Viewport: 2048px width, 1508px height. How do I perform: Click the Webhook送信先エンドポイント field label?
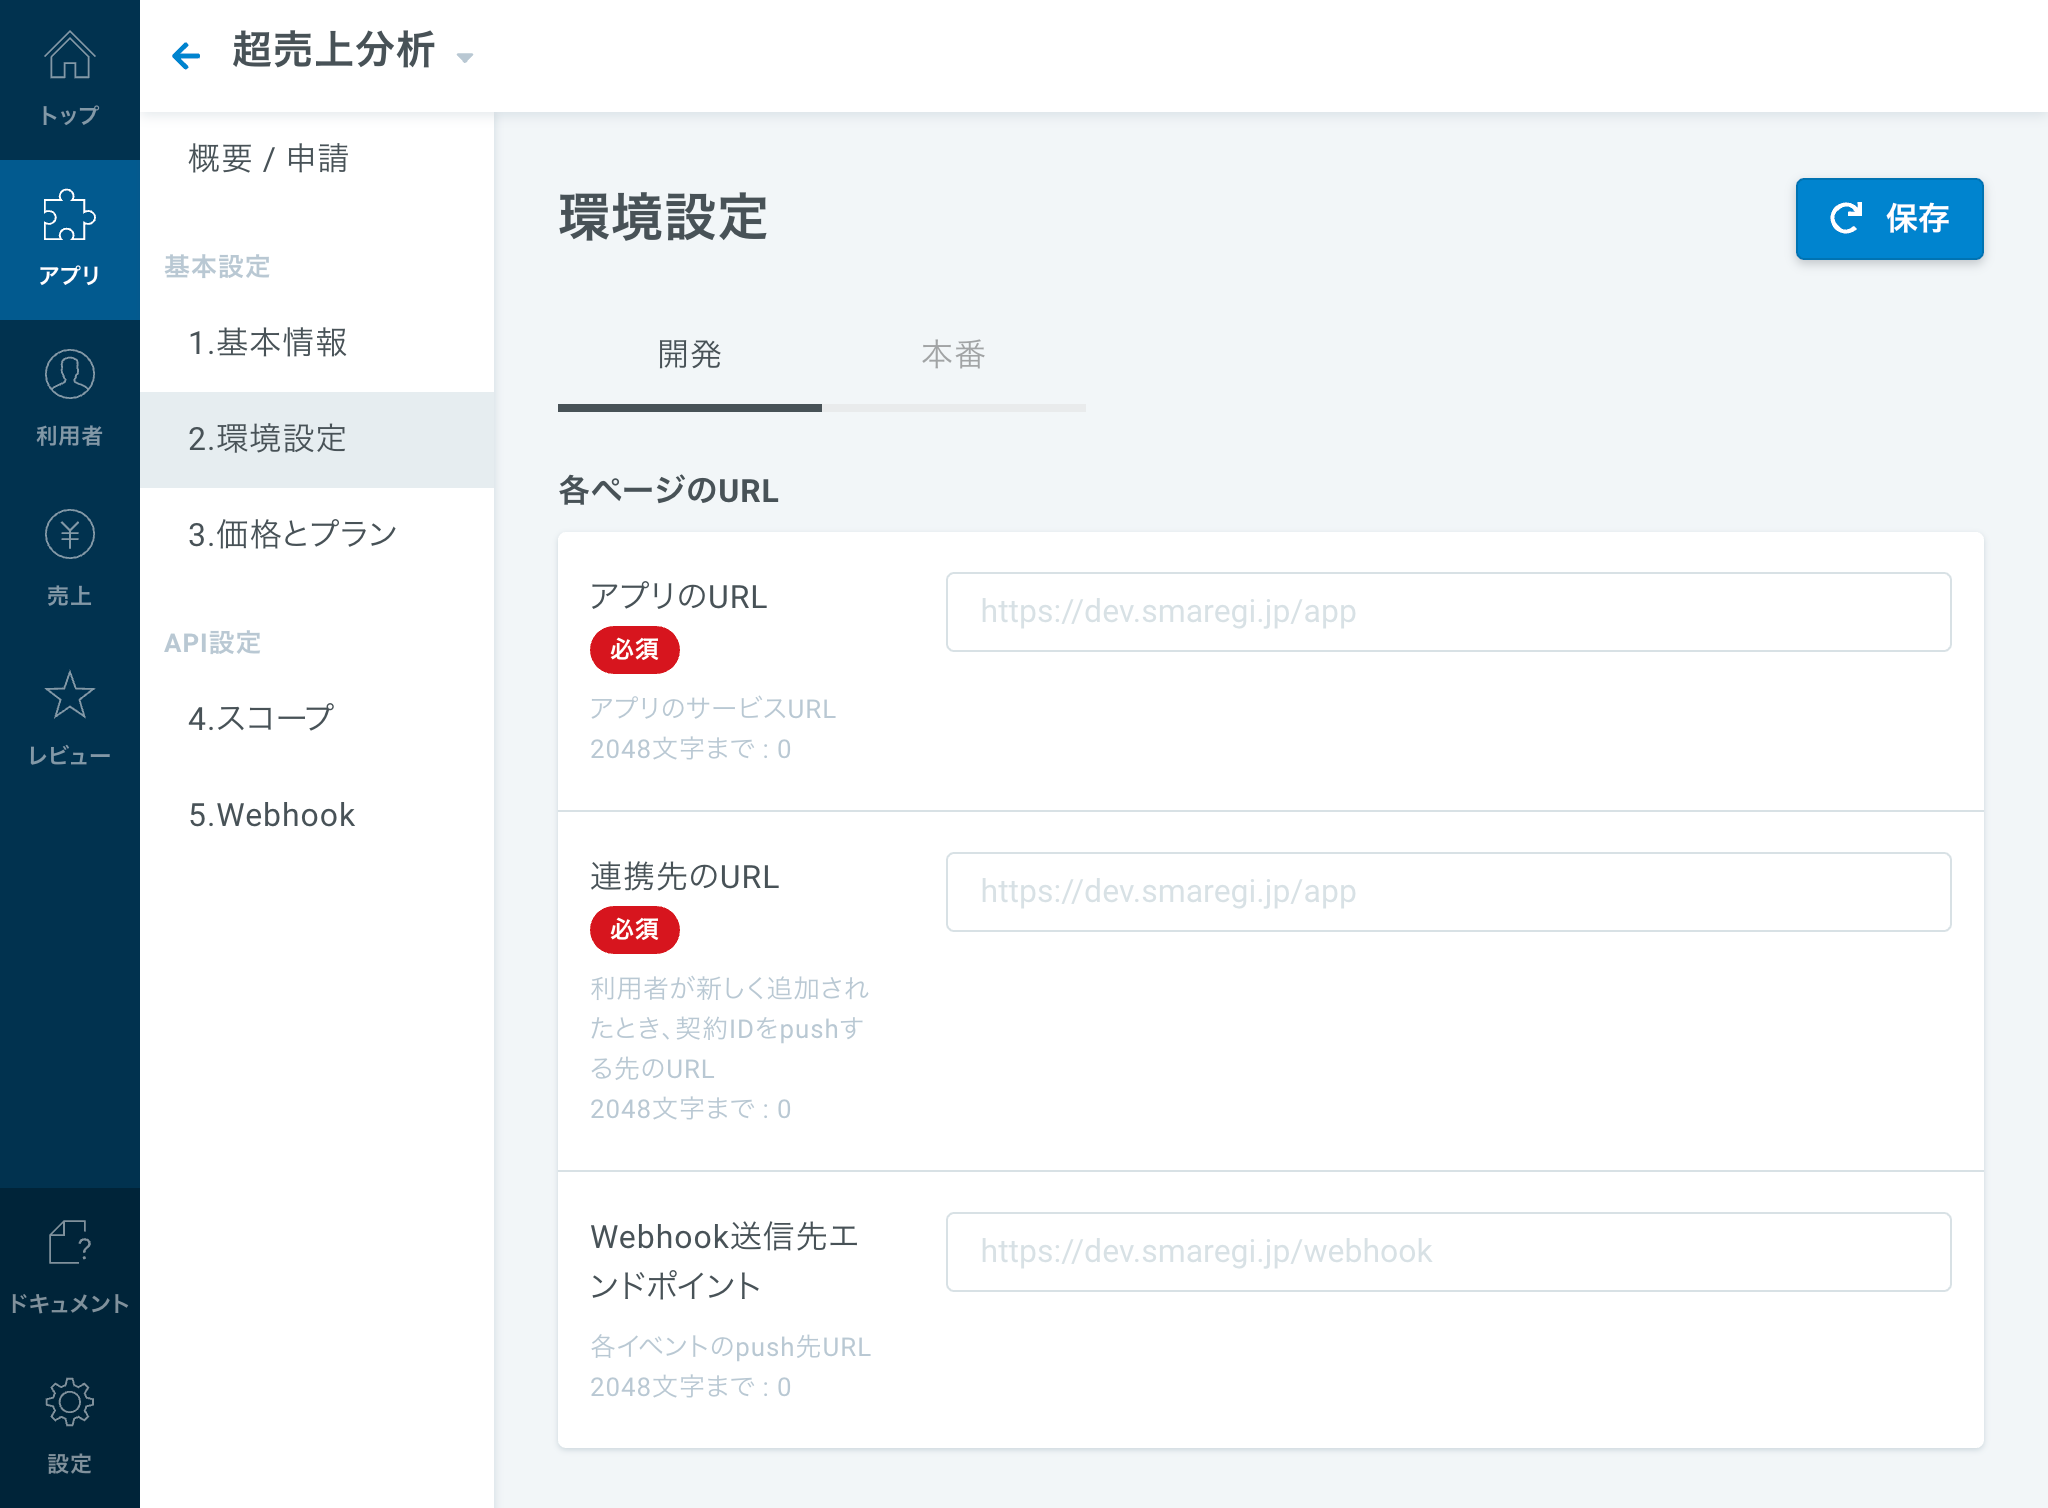point(724,1261)
